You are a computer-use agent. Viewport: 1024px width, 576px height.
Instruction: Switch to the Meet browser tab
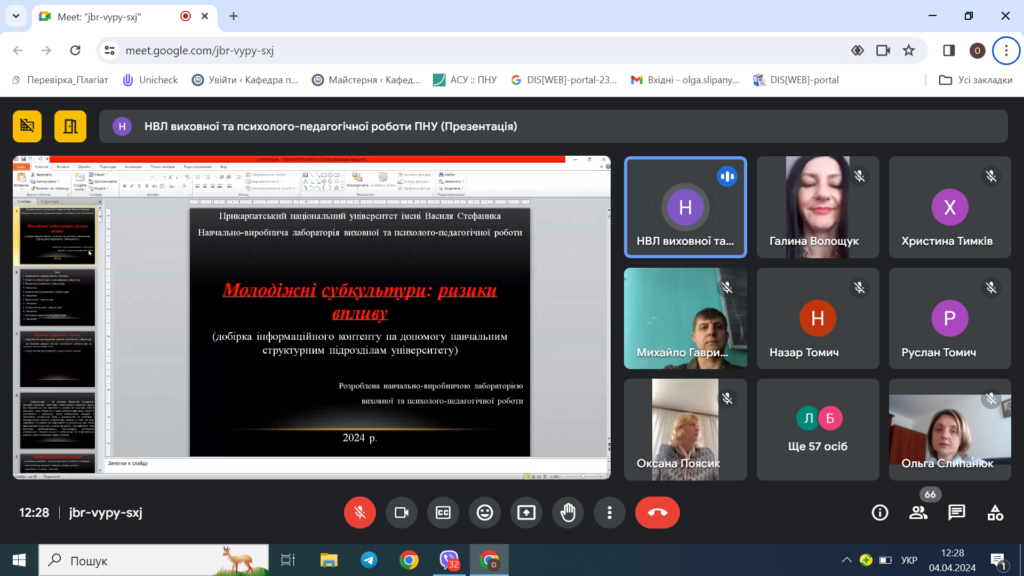110,16
